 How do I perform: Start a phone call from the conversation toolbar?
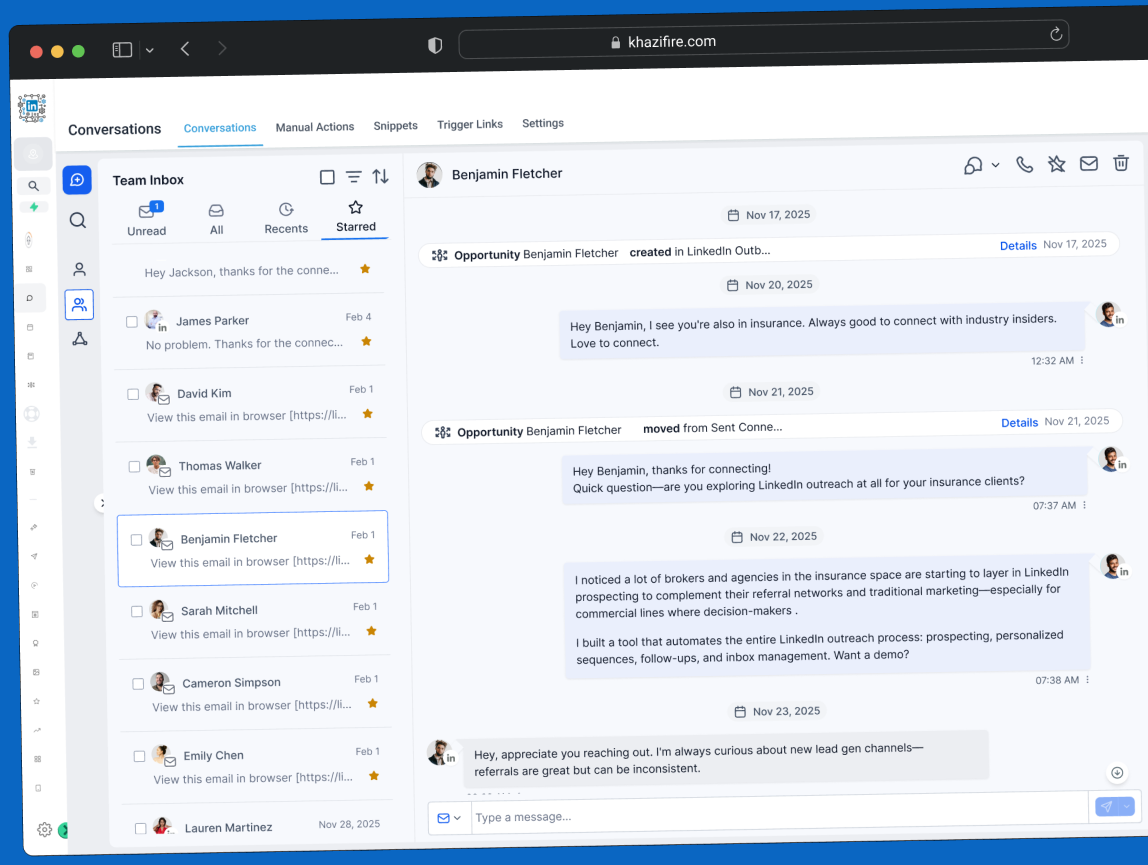tap(1024, 163)
